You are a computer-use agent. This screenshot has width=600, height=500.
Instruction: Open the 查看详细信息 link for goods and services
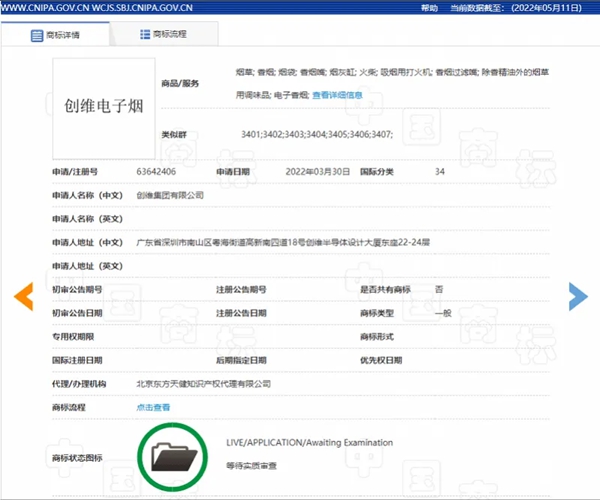tap(337, 95)
